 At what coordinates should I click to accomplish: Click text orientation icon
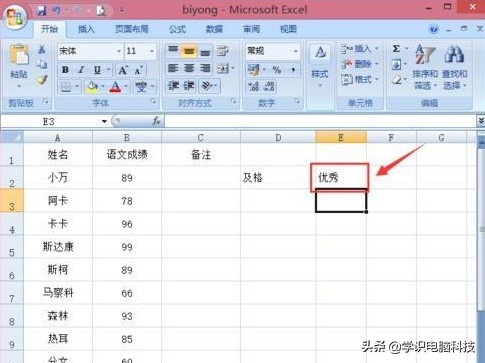coord(207,86)
